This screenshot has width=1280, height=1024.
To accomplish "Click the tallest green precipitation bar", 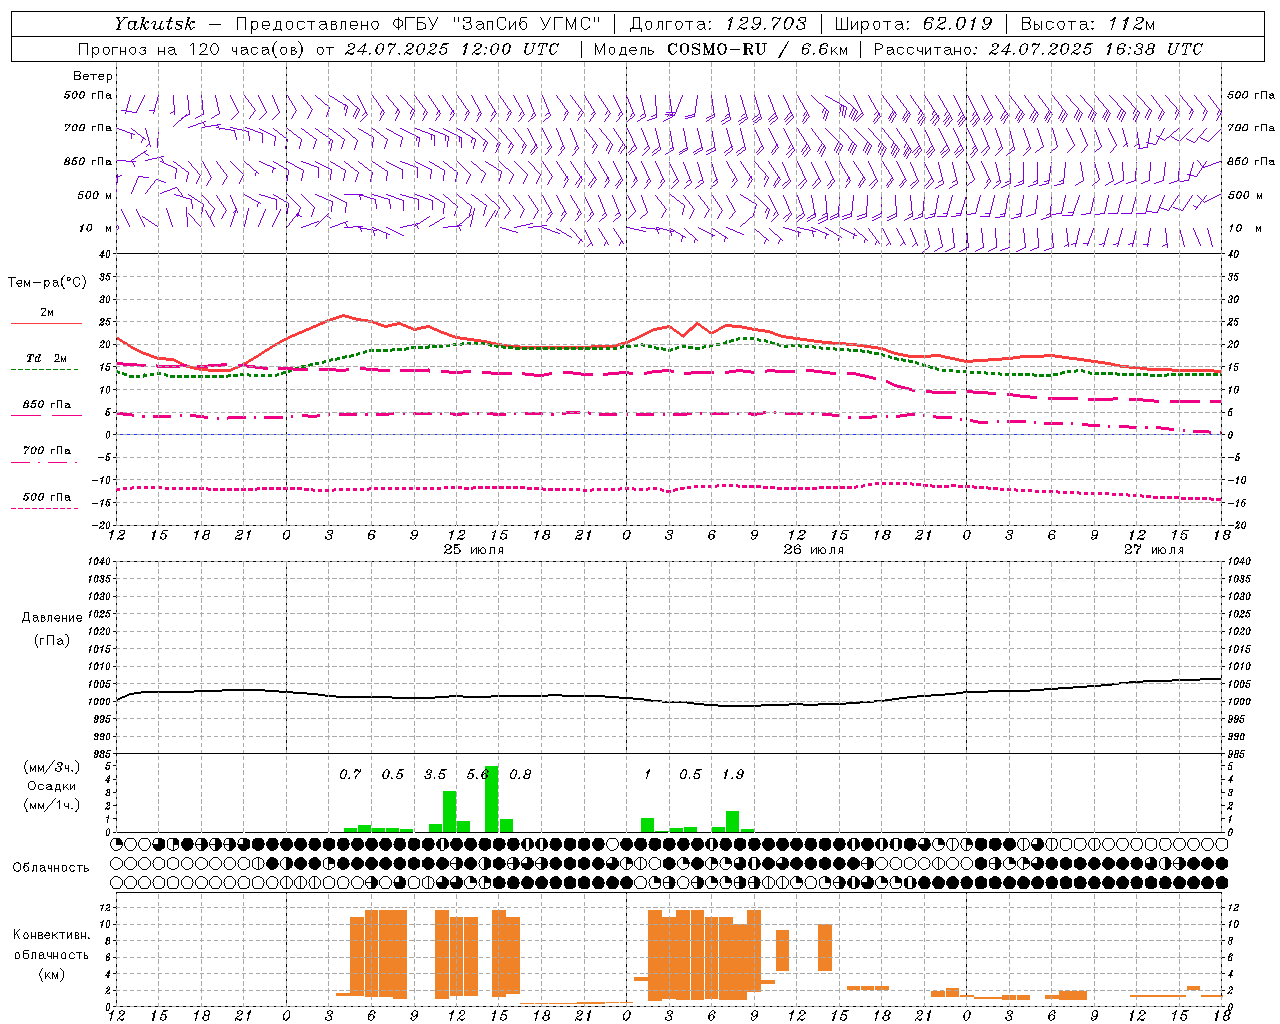I will click(x=491, y=799).
